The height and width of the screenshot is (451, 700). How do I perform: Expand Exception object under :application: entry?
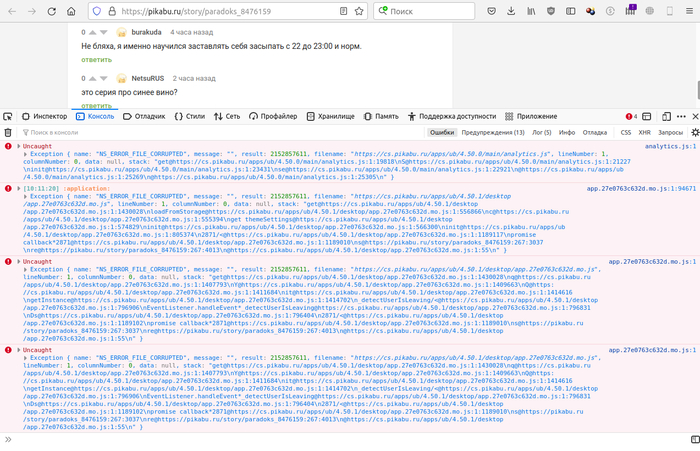(26, 196)
